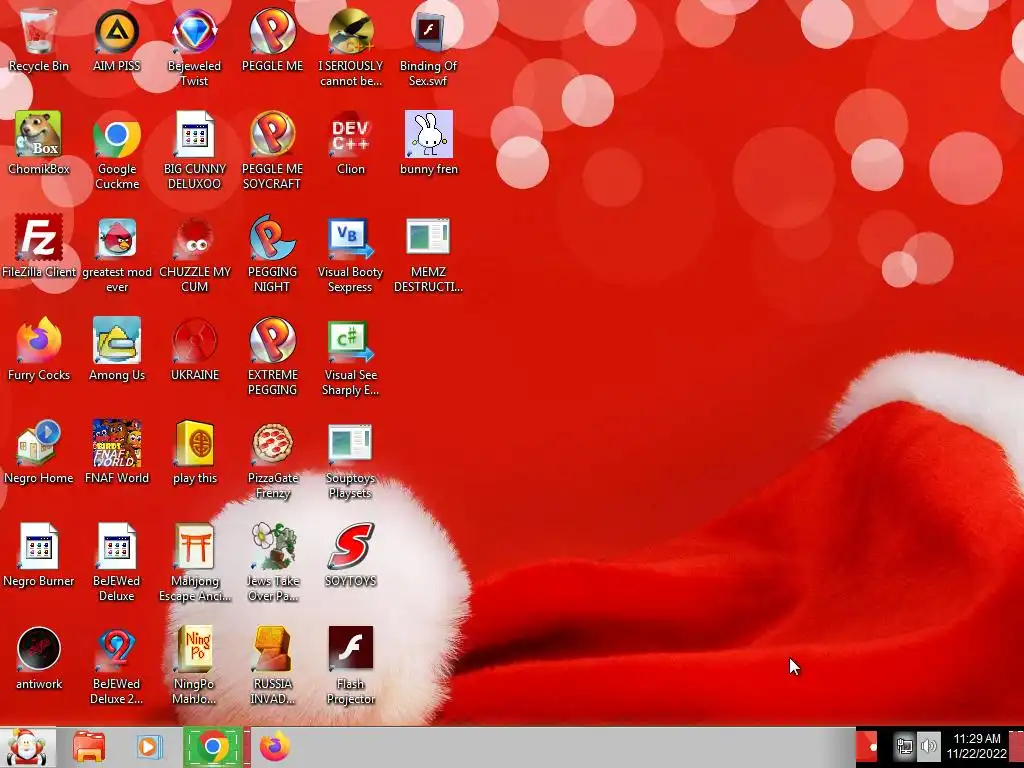This screenshot has height=768, width=1024.
Task: Launch the FNAF World shortcut
Action: 117,453
